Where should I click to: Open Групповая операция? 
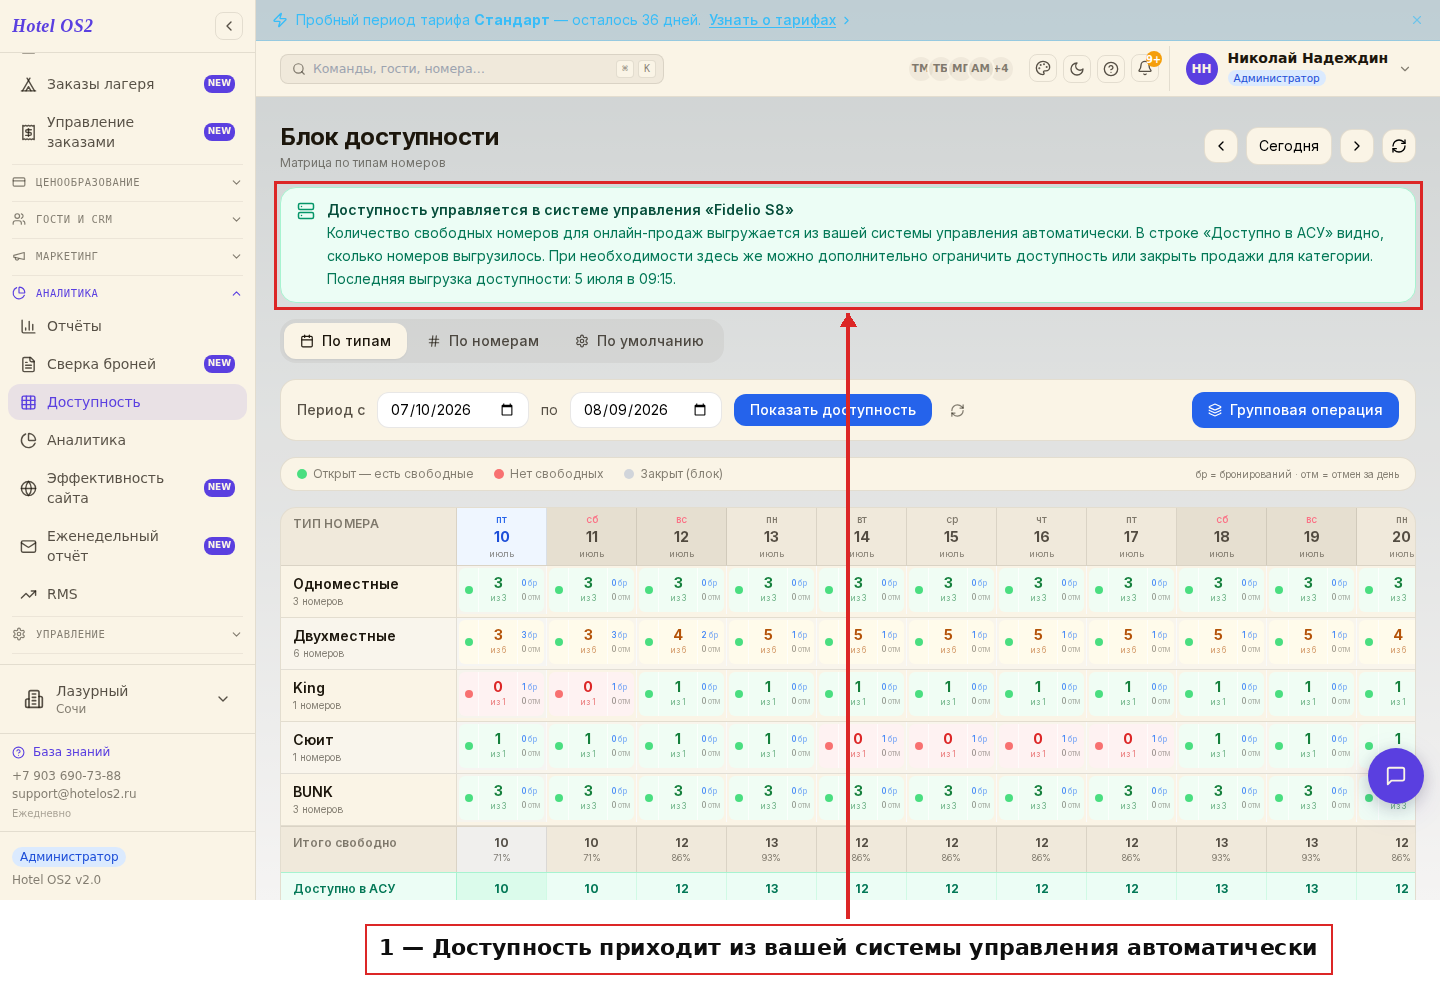point(1295,410)
